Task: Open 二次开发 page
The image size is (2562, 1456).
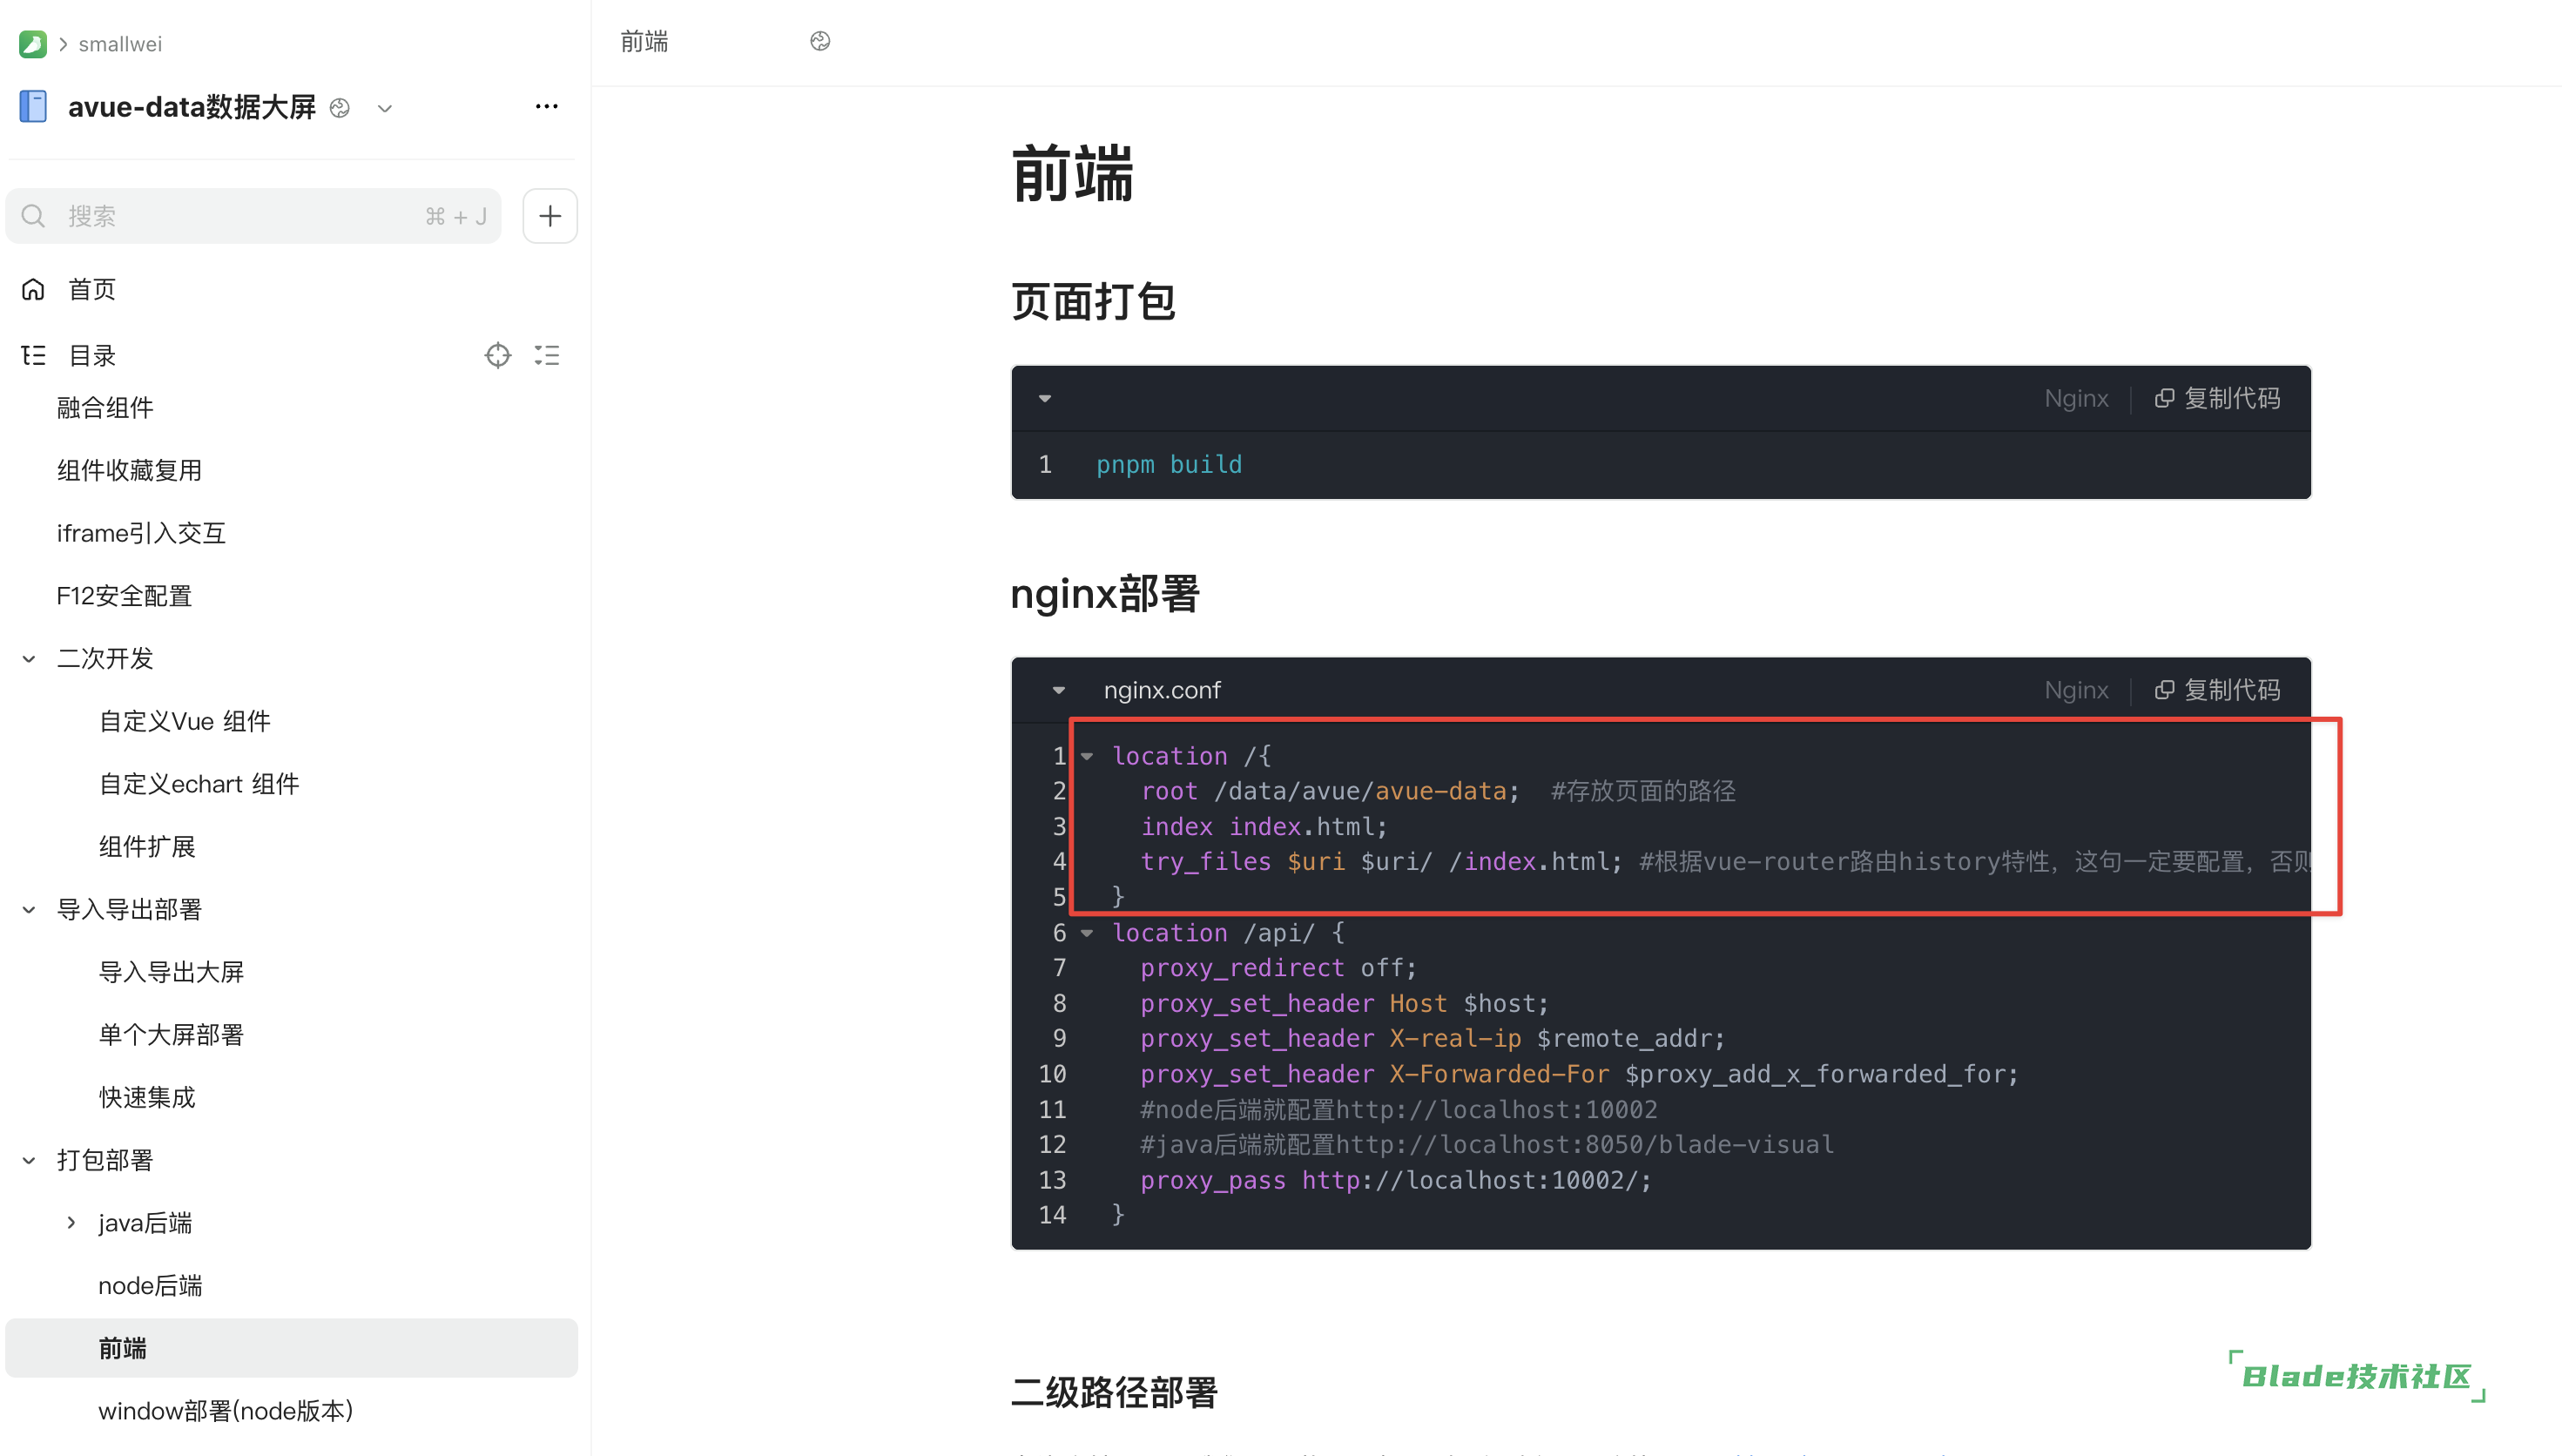Action: click(105, 658)
